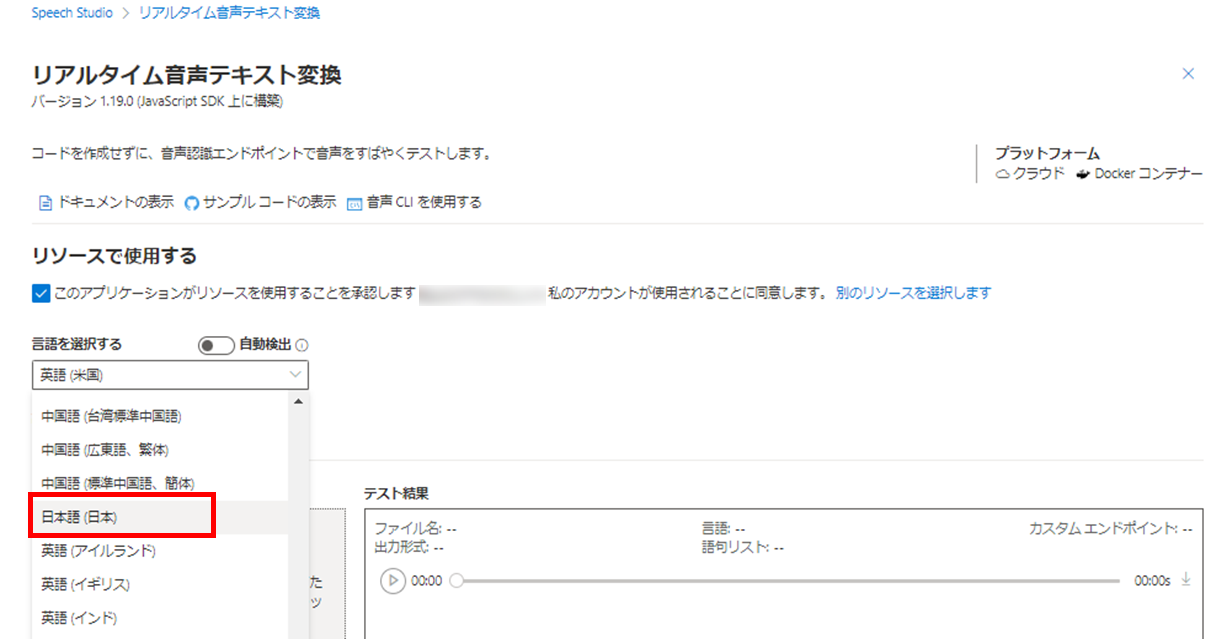
Task: Click the CLI icon beside 音声 CLI を使用する
Action: 354,203
